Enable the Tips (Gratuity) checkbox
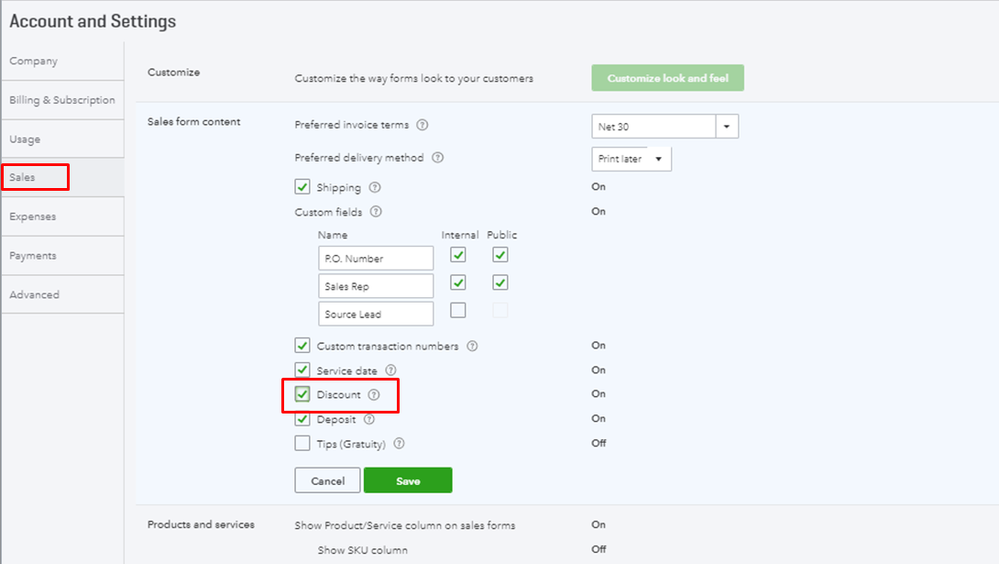This screenshot has height=564, width=999. tap(303, 443)
